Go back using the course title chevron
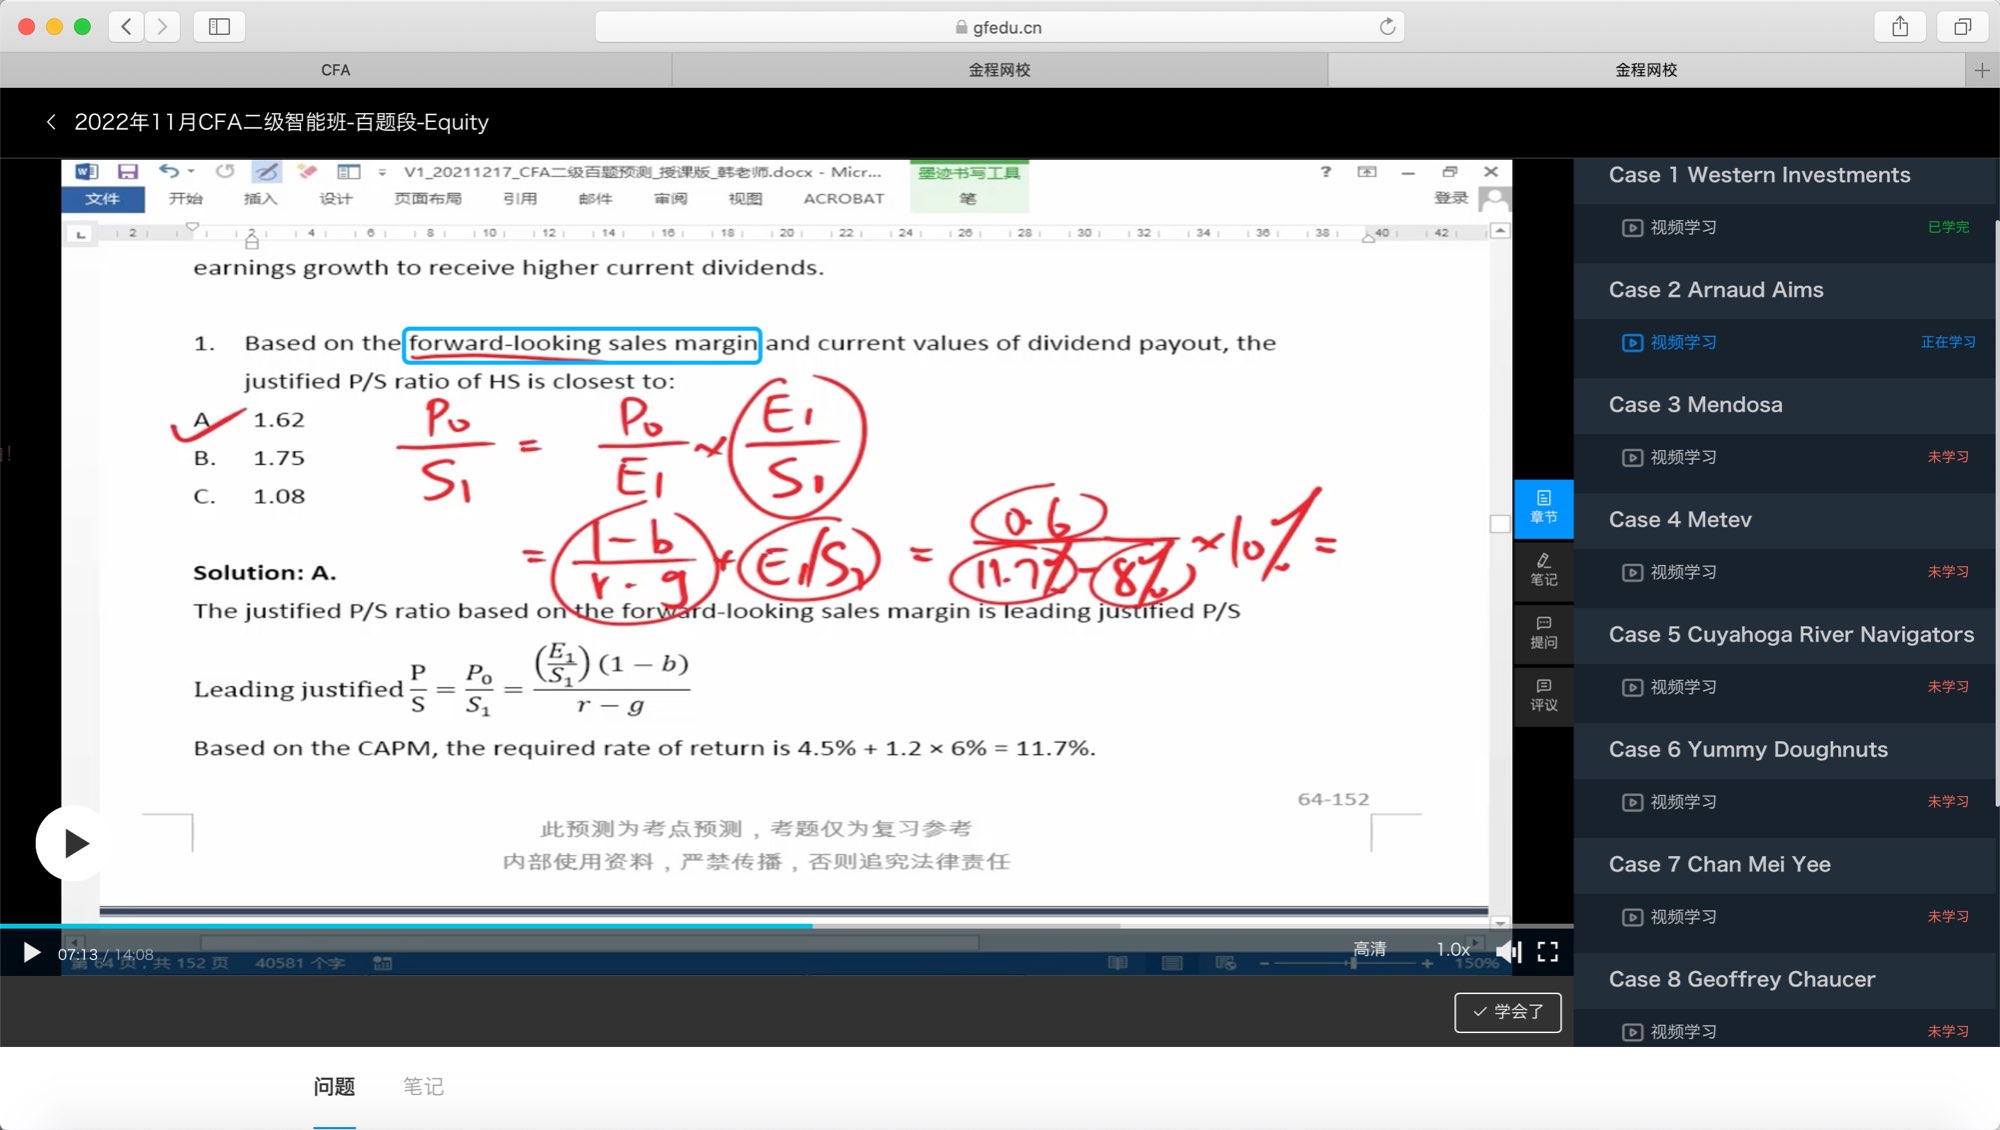 51,122
